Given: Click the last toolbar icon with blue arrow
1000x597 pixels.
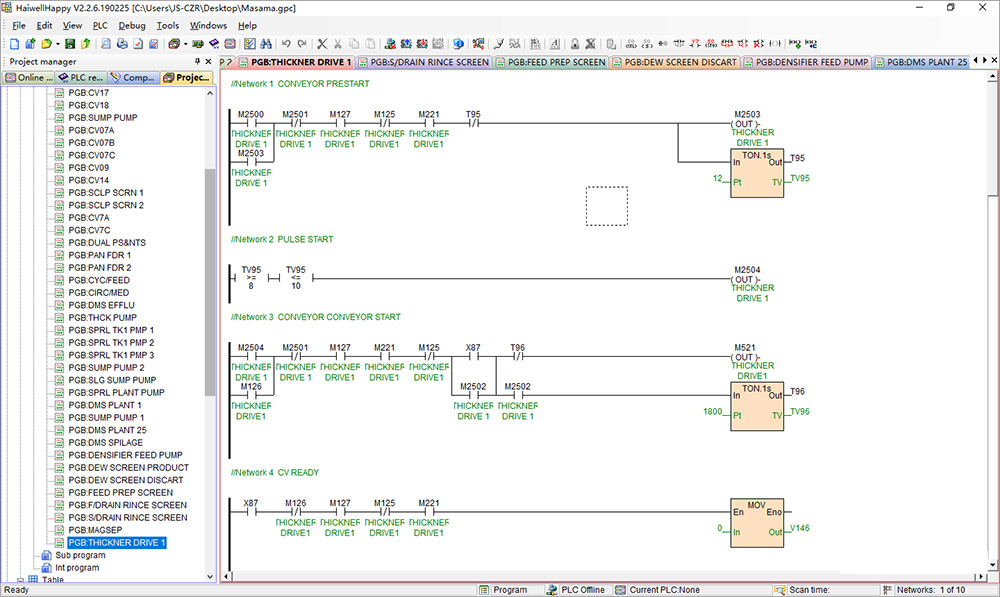Looking at the screenshot, I should (x=811, y=43).
